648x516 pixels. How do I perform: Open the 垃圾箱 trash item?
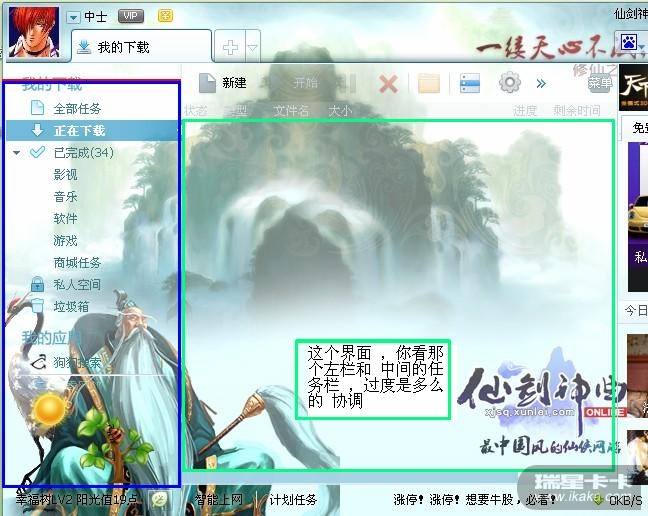(60, 306)
